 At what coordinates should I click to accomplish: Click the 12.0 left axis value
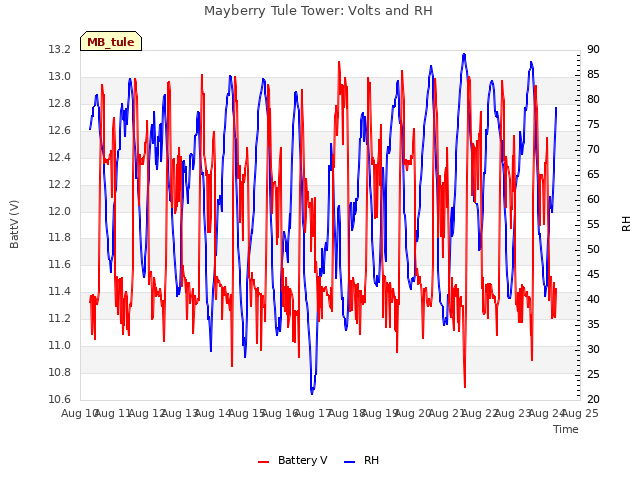59,211
